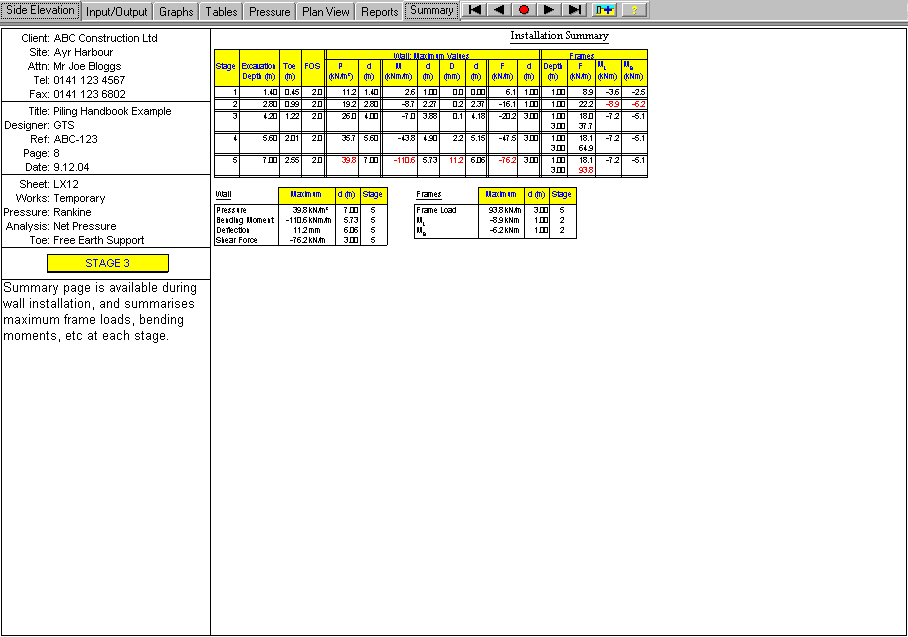Select the Summary tab
This screenshot has width=908, height=637.
pyautogui.click(x=432, y=10)
